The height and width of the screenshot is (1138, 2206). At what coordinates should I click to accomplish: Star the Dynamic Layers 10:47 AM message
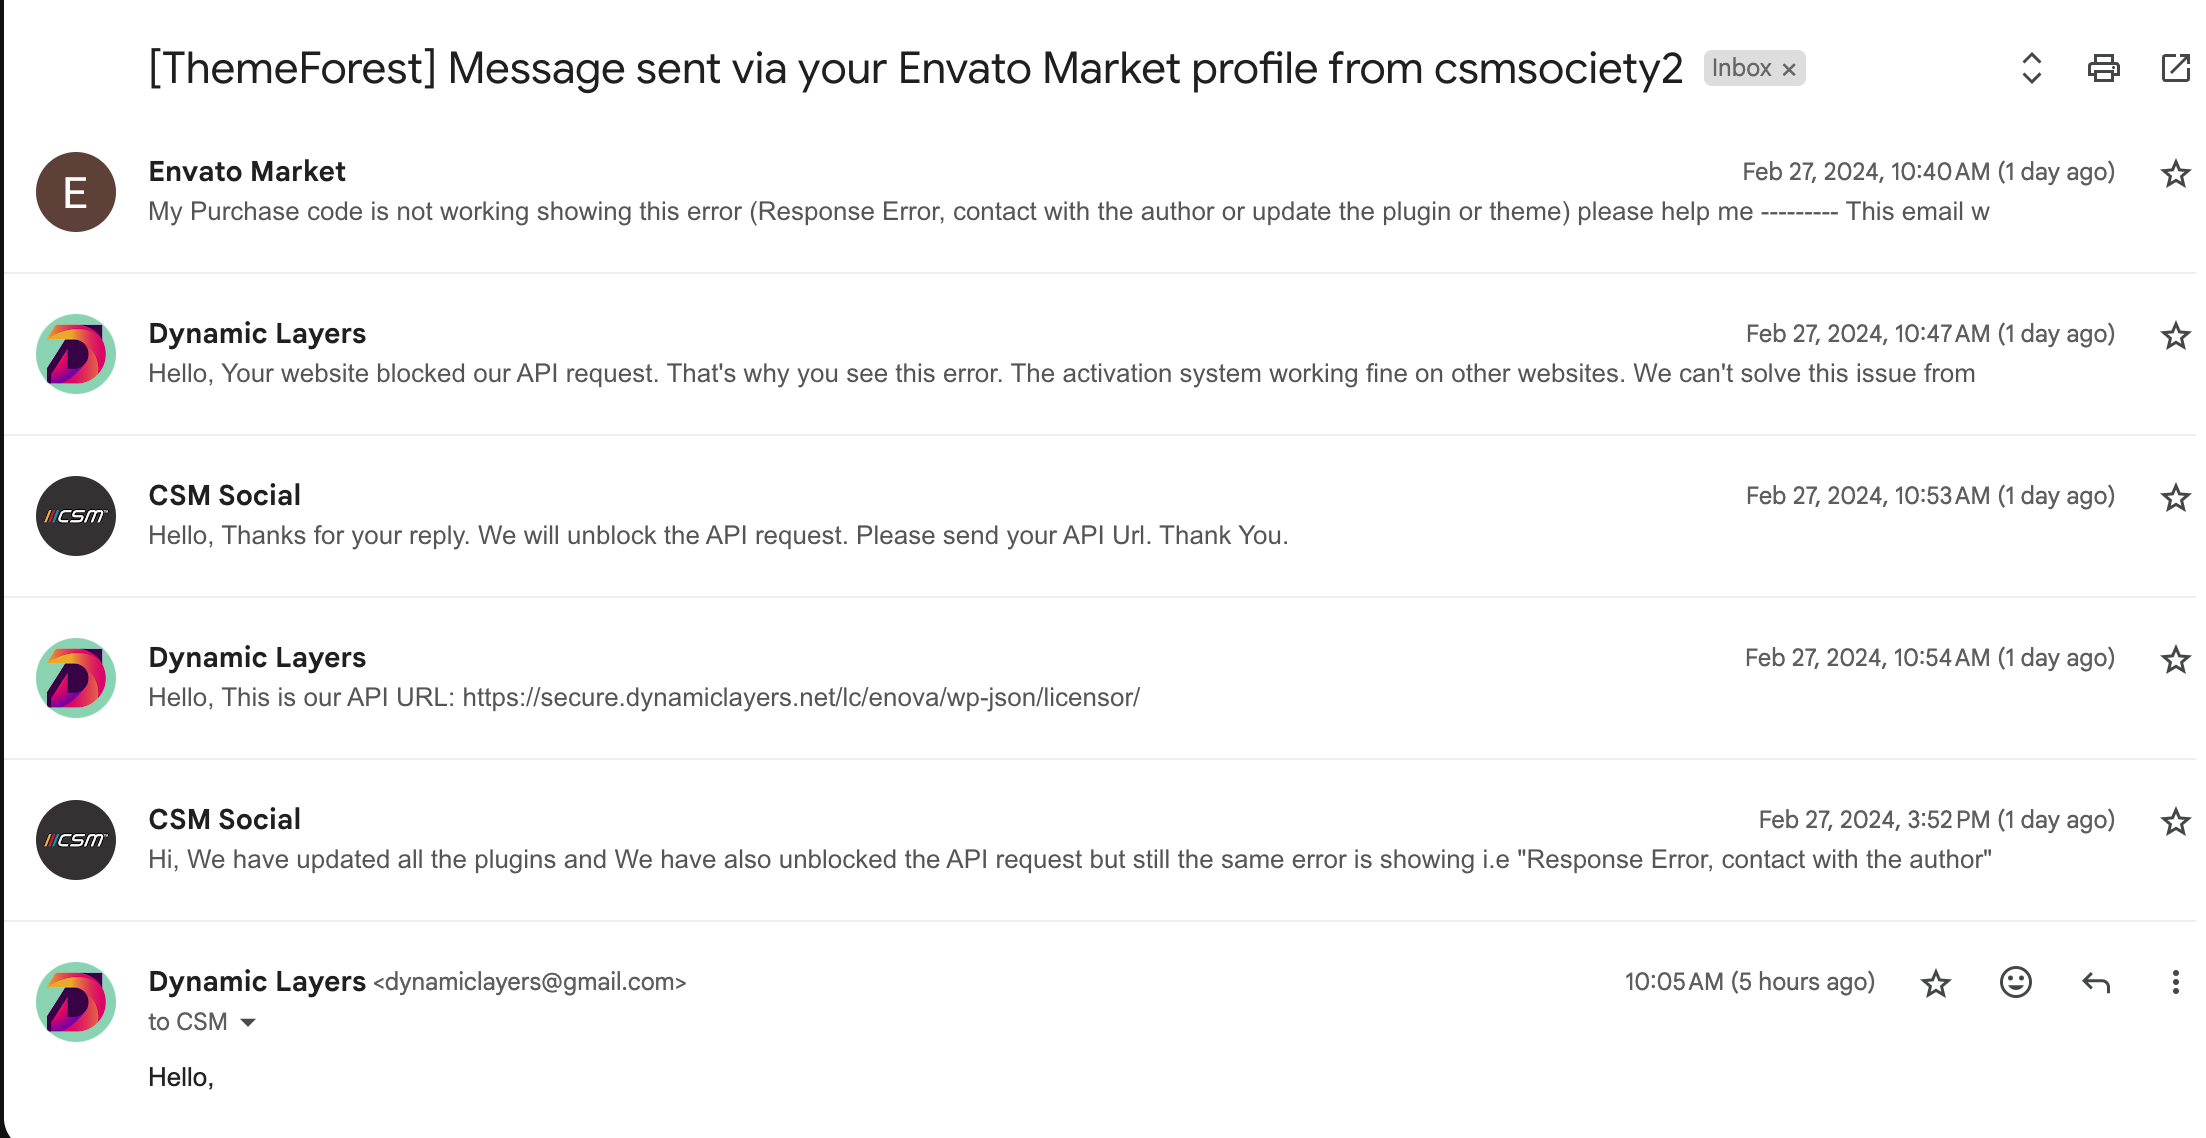(2175, 336)
